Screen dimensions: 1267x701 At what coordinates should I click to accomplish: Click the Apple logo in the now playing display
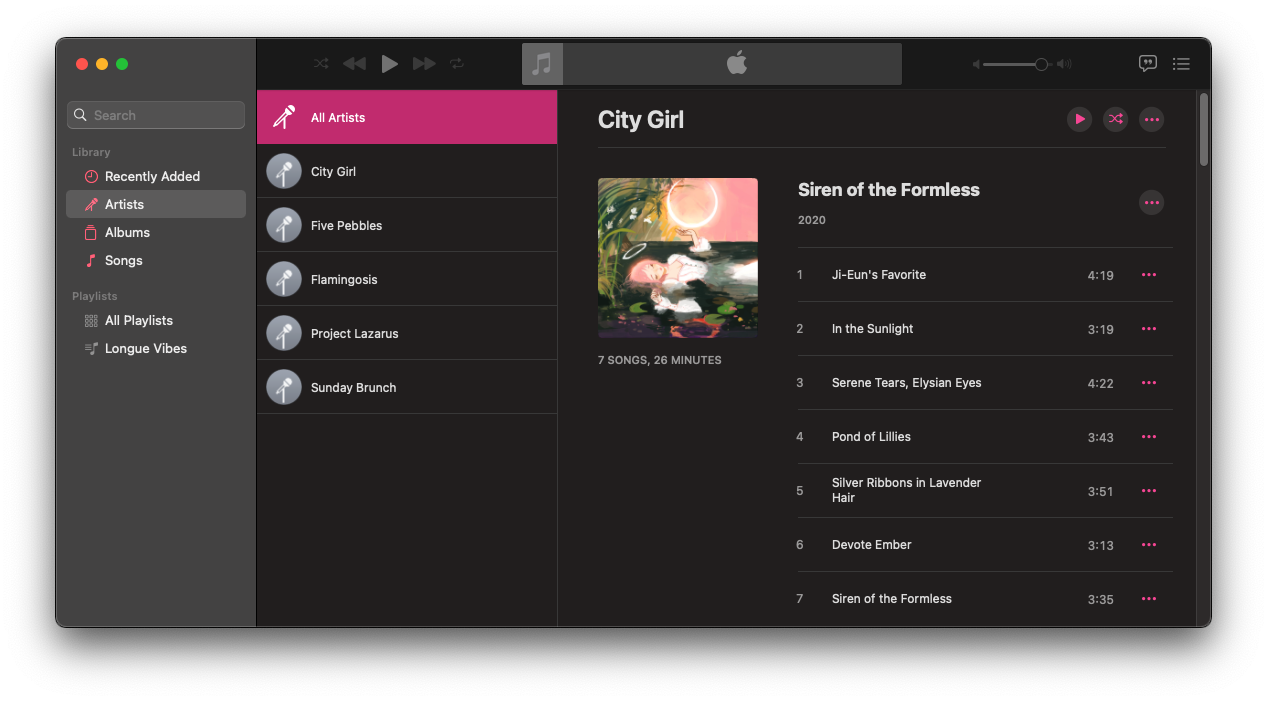click(x=737, y=63)
